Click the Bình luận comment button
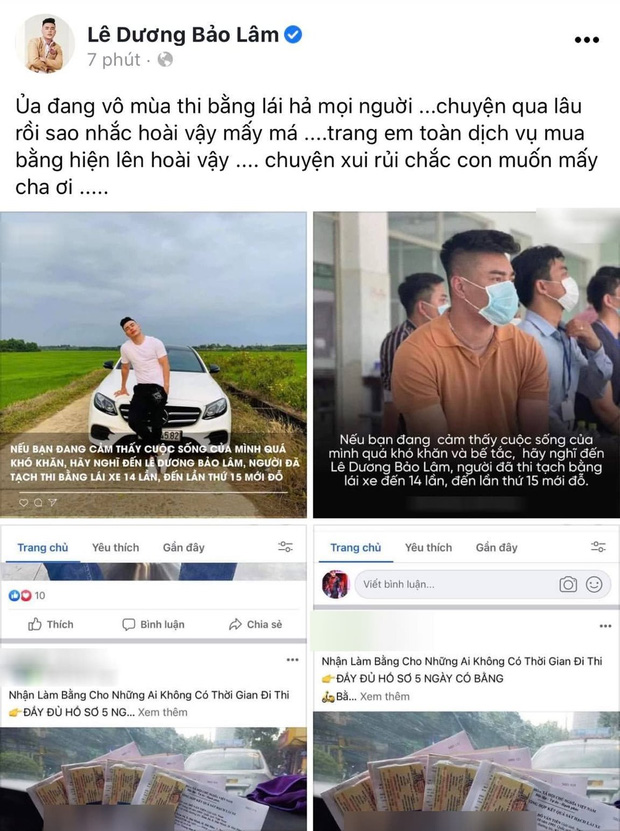 (x=153, y=624)
